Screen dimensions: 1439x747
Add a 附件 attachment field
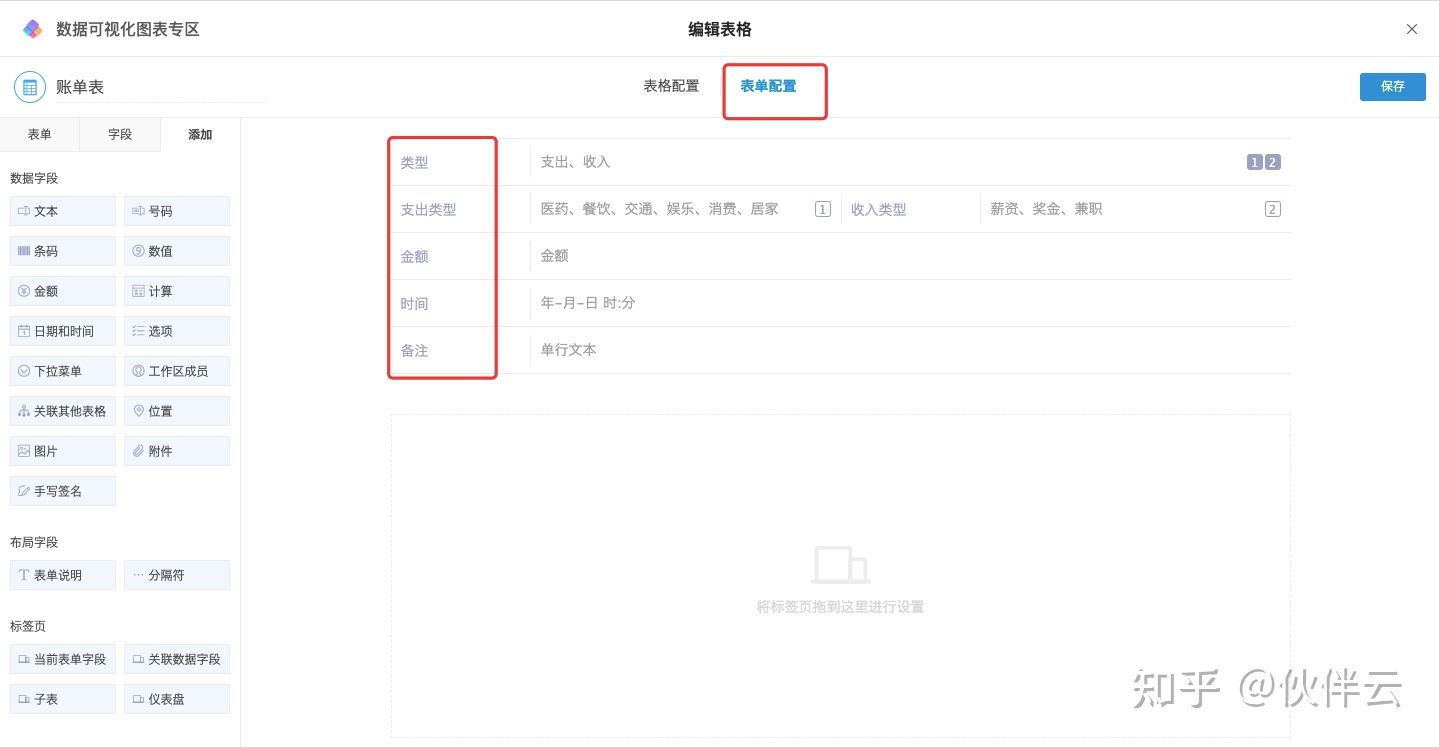pyautogui.click(x=177, y=451)
